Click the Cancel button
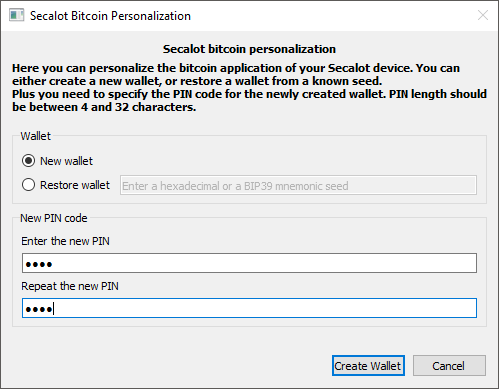 pos(449,366)
